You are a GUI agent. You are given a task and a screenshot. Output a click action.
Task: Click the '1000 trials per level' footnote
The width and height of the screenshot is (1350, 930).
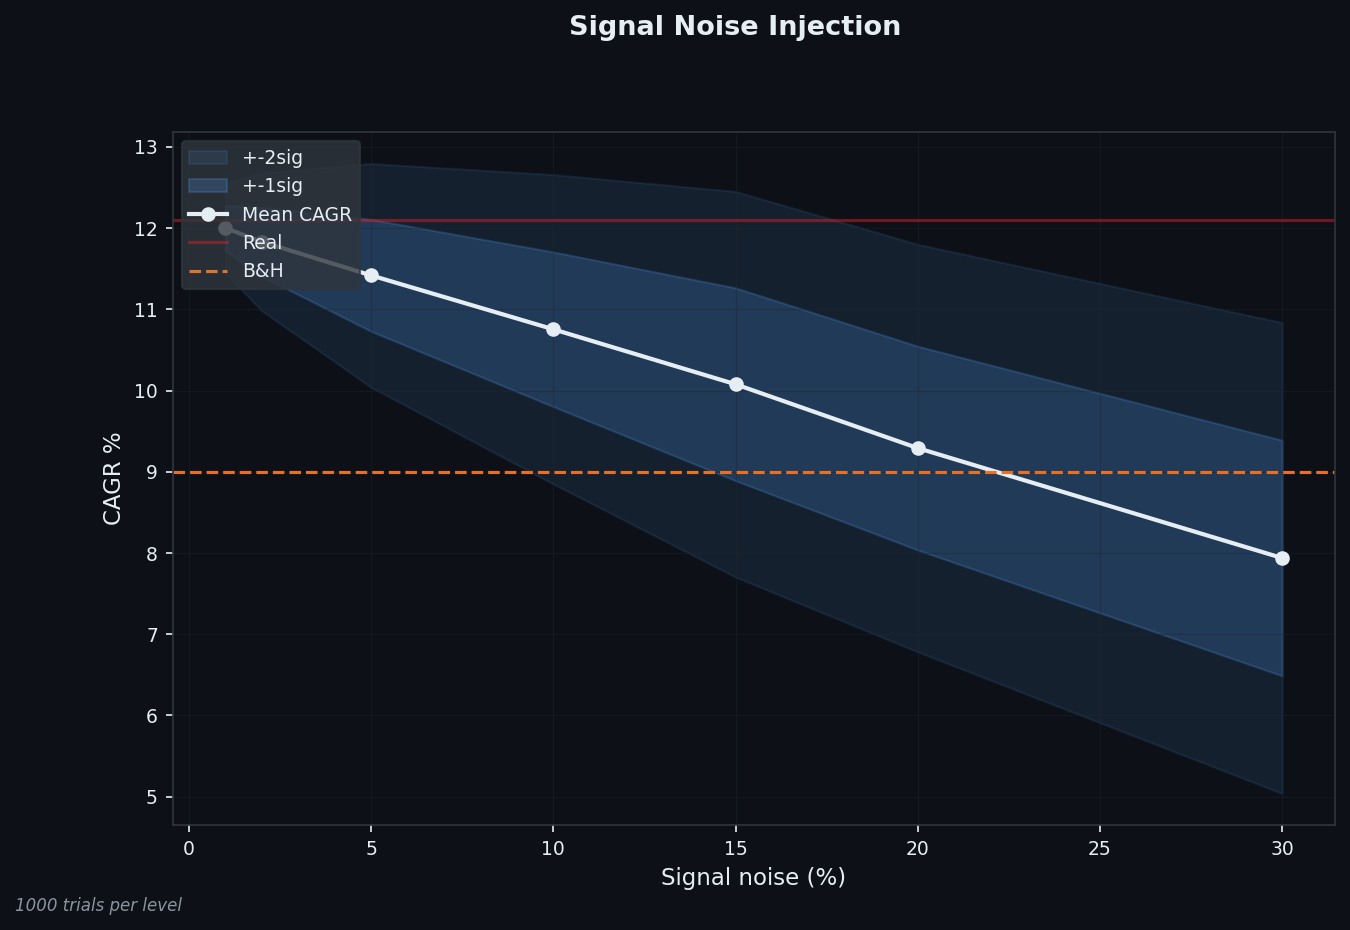point(98,905)
